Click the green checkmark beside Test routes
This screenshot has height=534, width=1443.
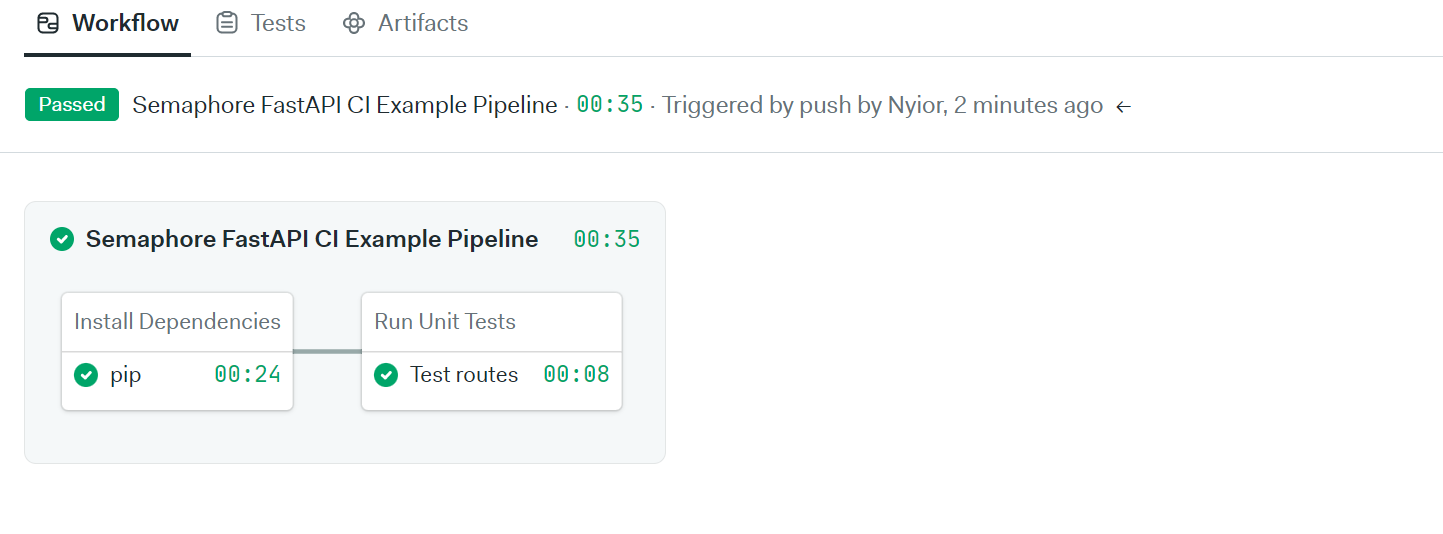[x=386, y=375]
